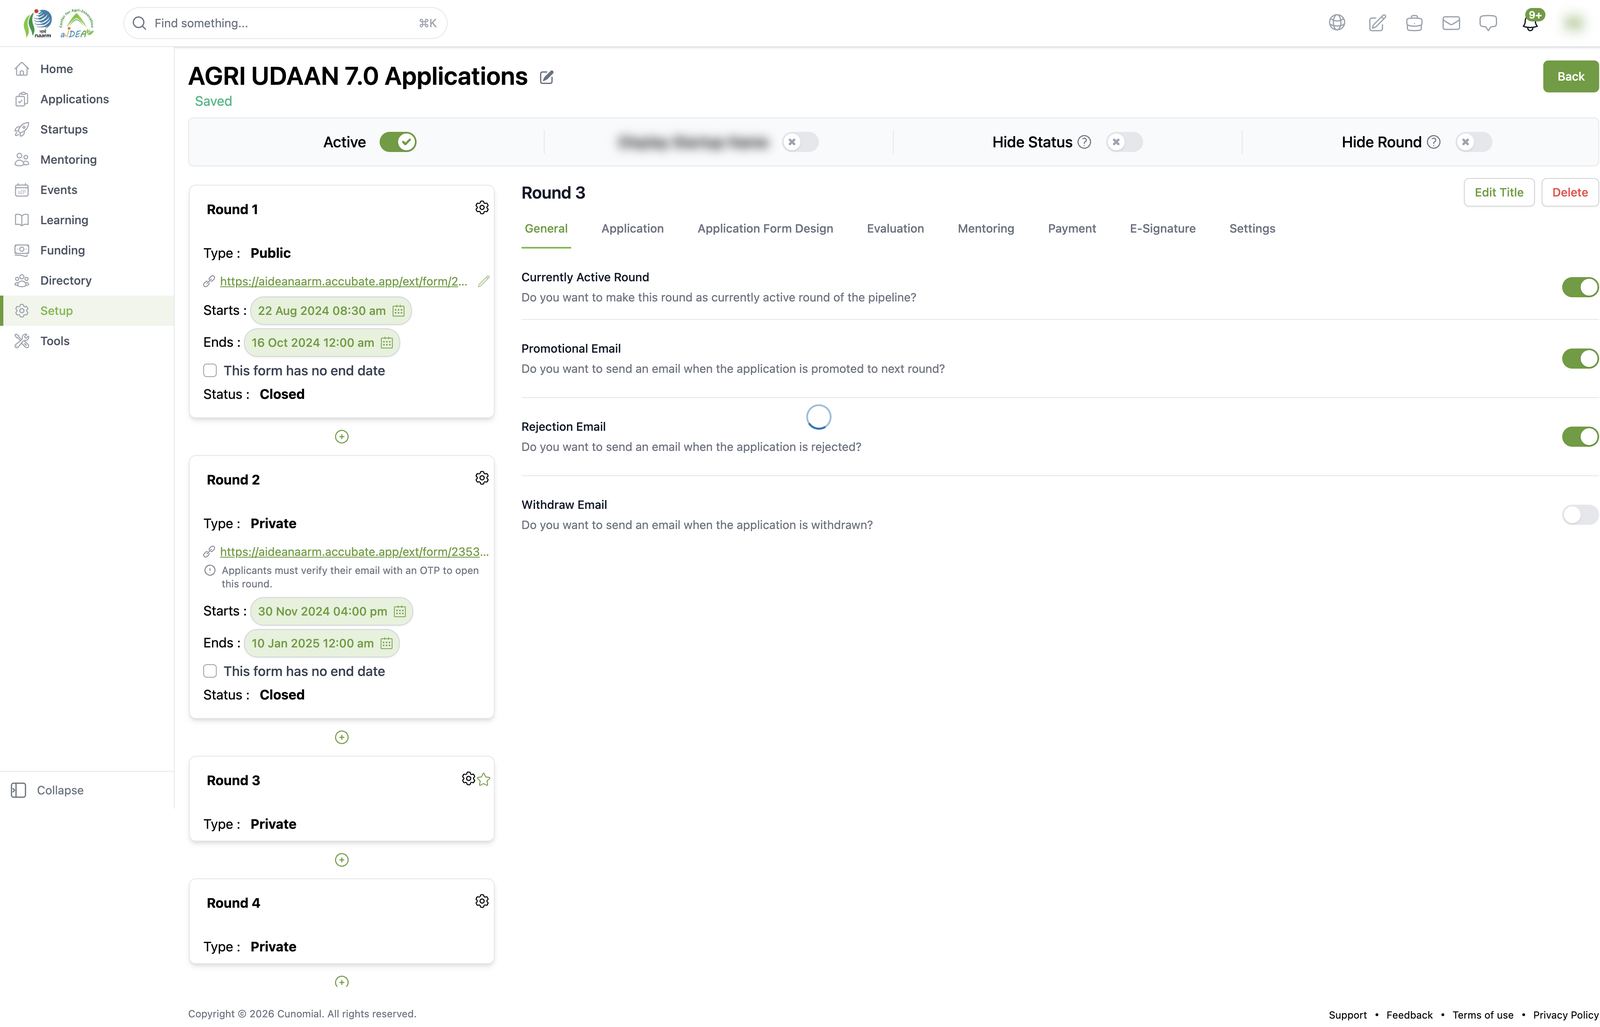
Task: Add a round after Round 3
Action: [342, 860]
